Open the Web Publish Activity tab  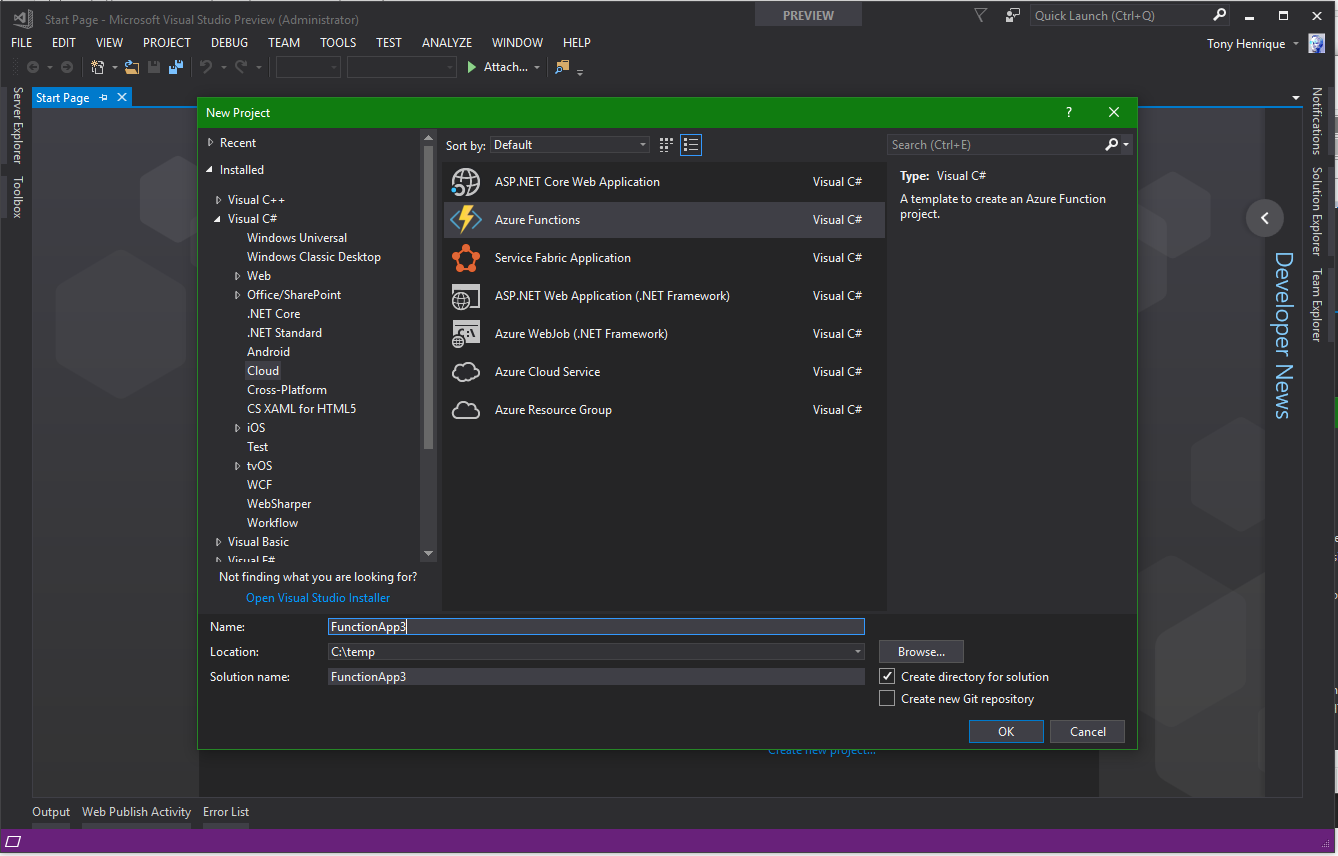(136, 812)
